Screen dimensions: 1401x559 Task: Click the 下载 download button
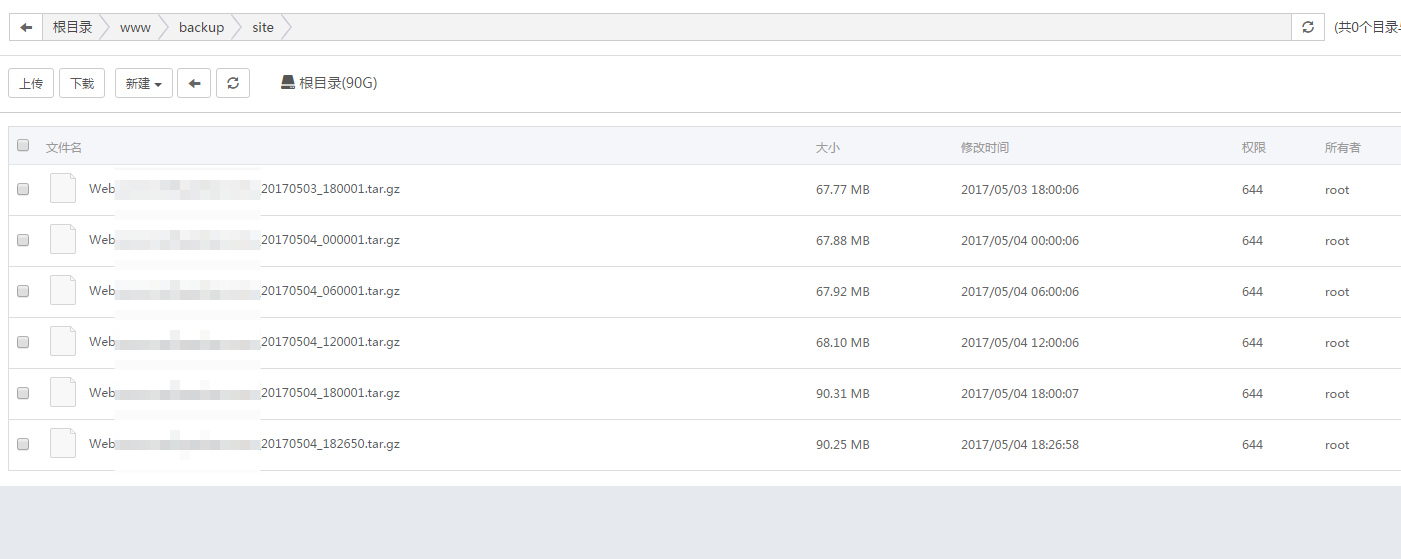click(x=82, y=84)
